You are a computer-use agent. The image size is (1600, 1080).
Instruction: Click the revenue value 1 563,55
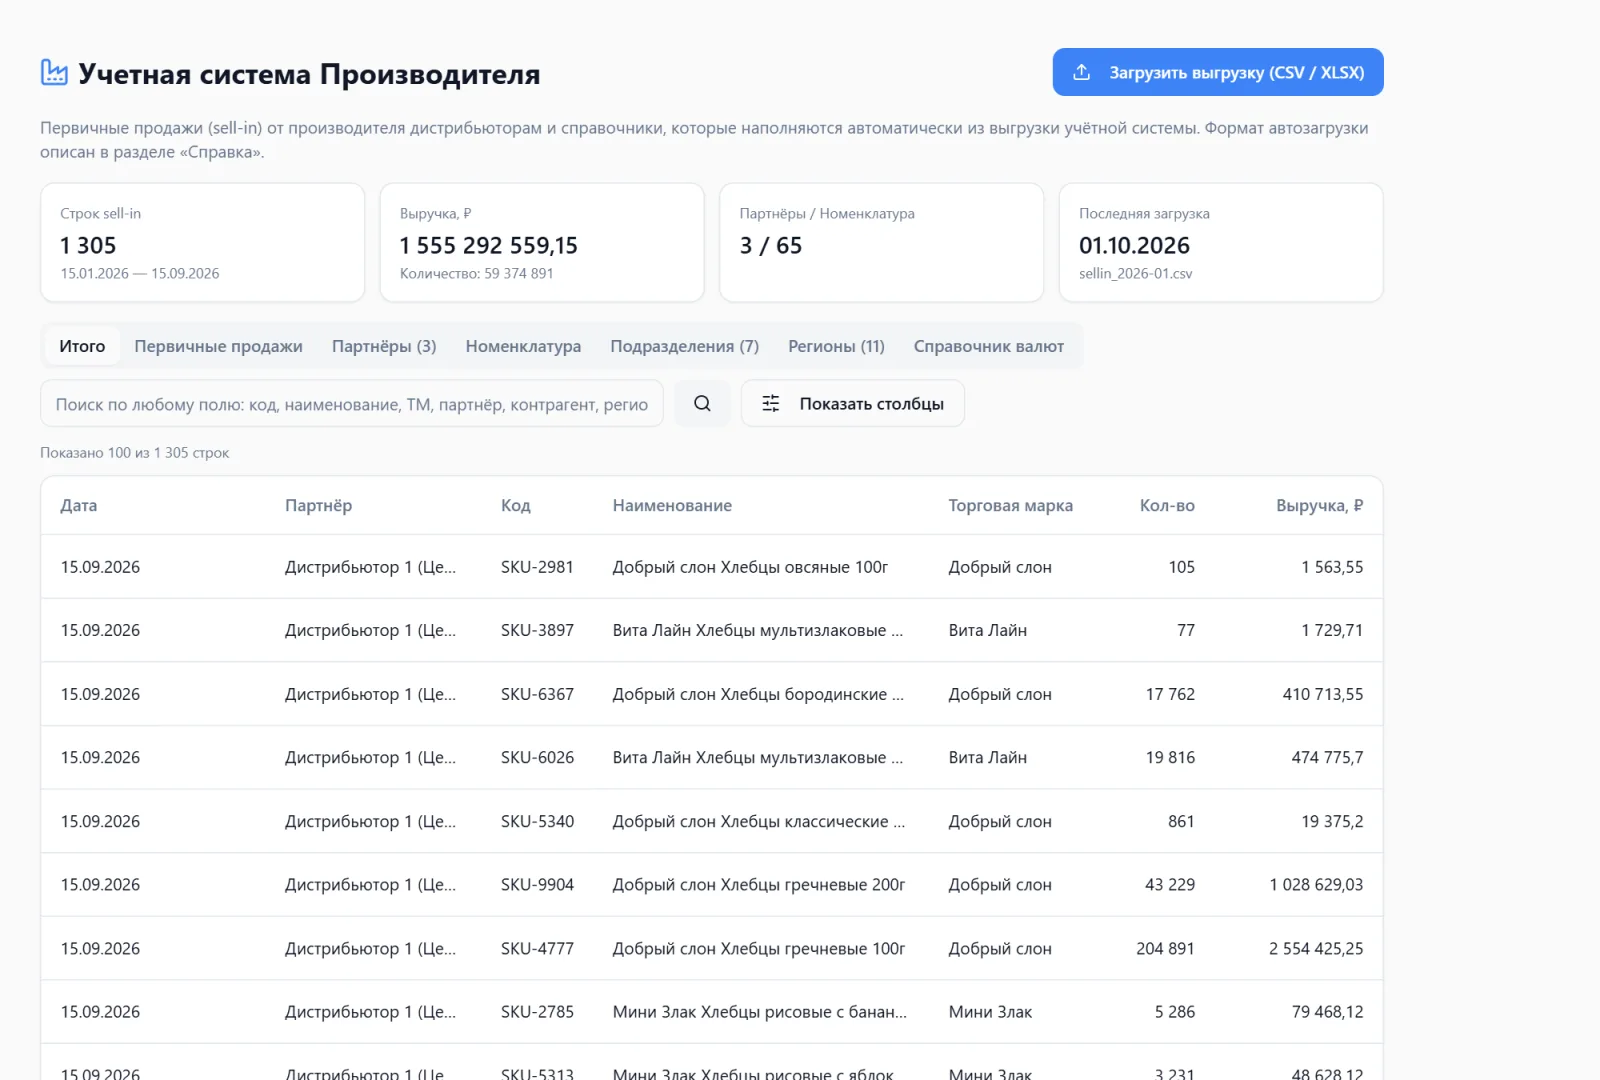click(x=1332, y=567)
